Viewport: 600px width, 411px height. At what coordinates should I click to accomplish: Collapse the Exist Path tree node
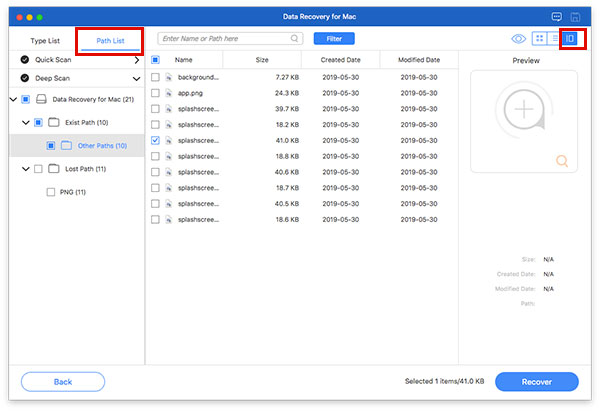(26, 123)
